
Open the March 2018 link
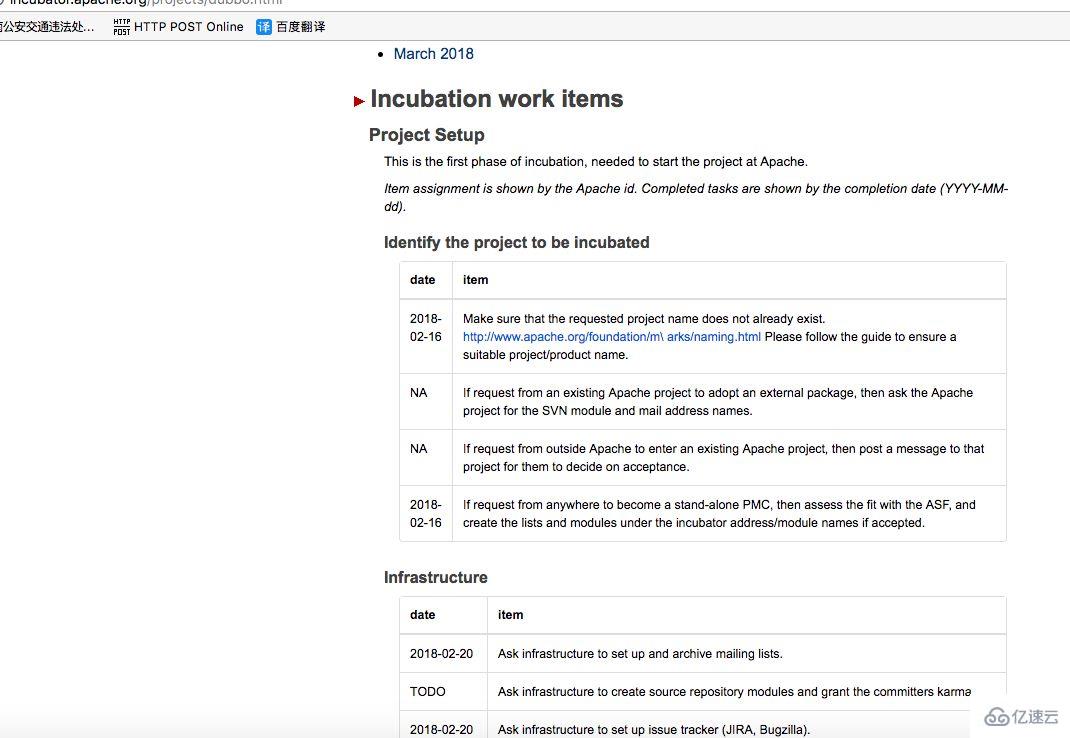coord(433,54)
